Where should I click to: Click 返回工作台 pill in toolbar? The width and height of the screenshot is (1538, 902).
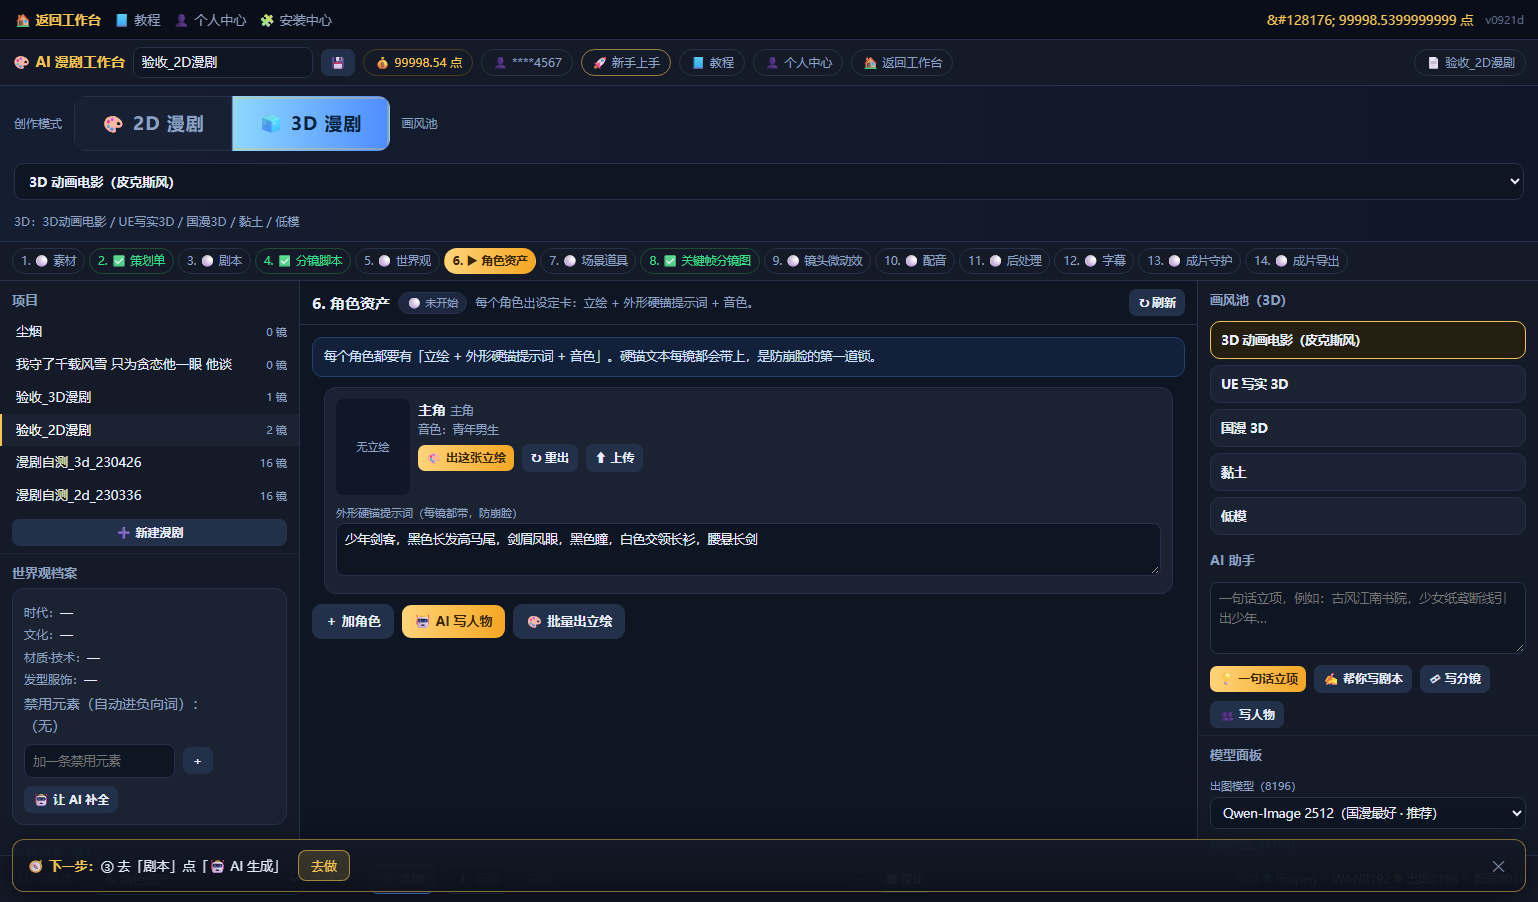pos(902,62)
